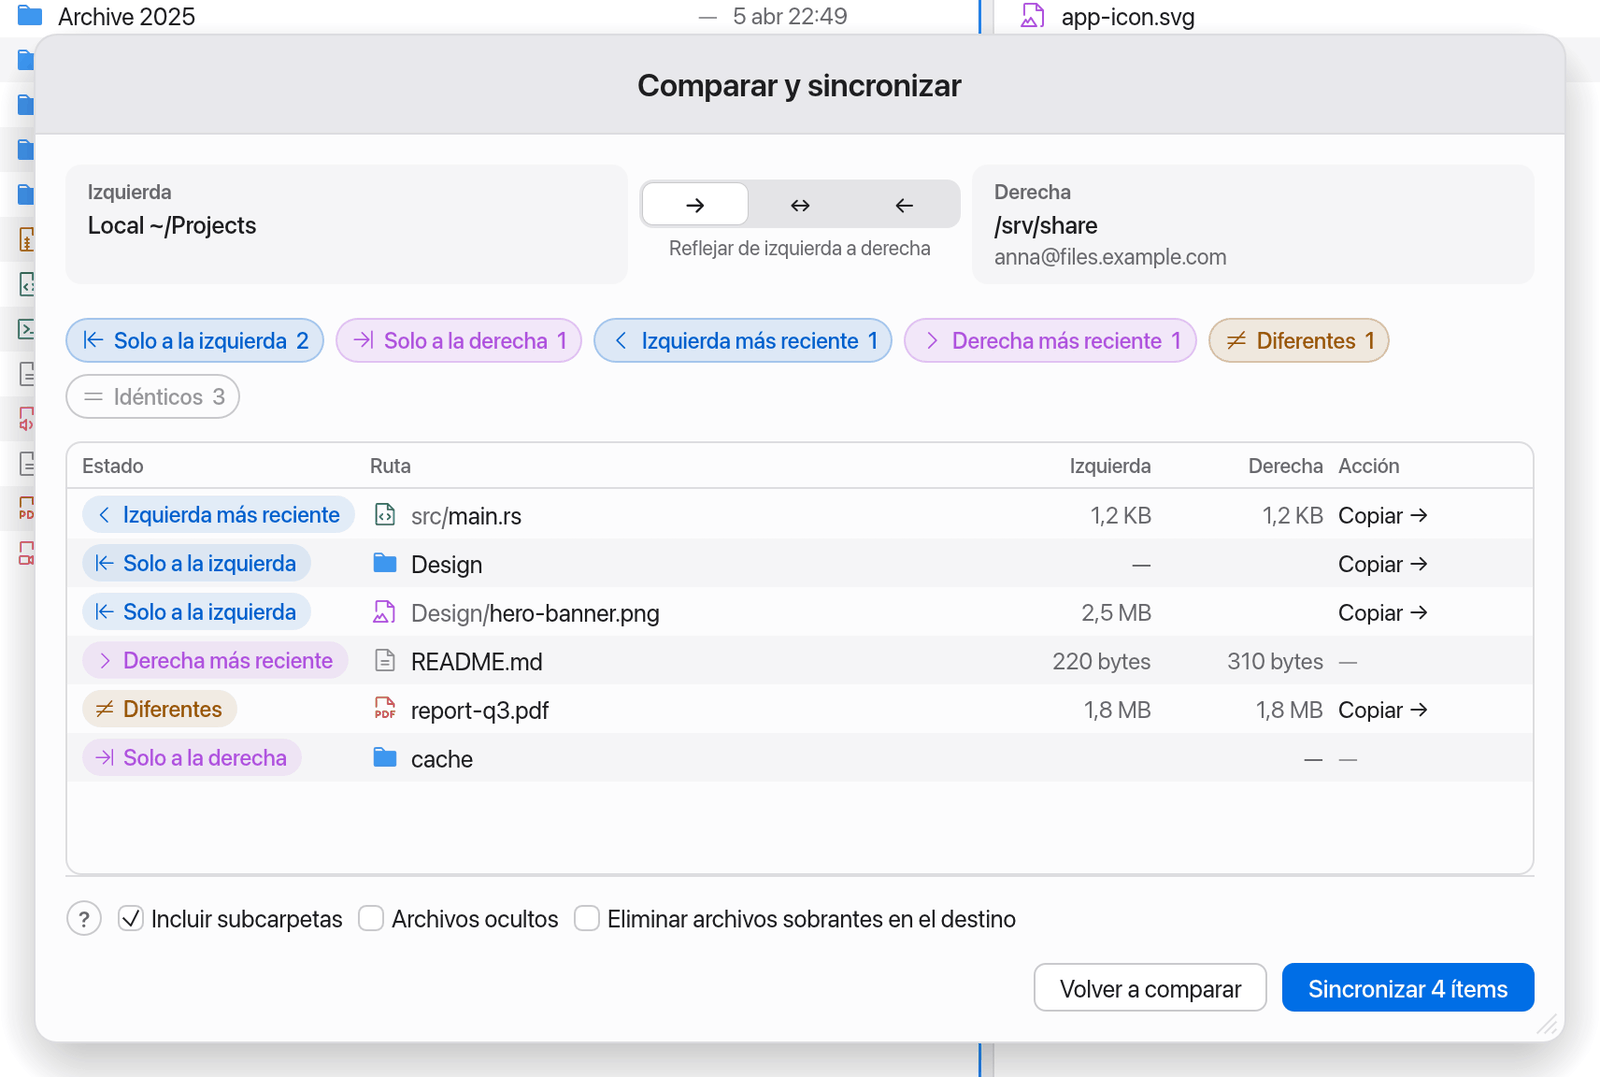This screenshot has height=1077, width=1600.
Task: Click 'Volver a comparar' button
Action: point(1150,988)
